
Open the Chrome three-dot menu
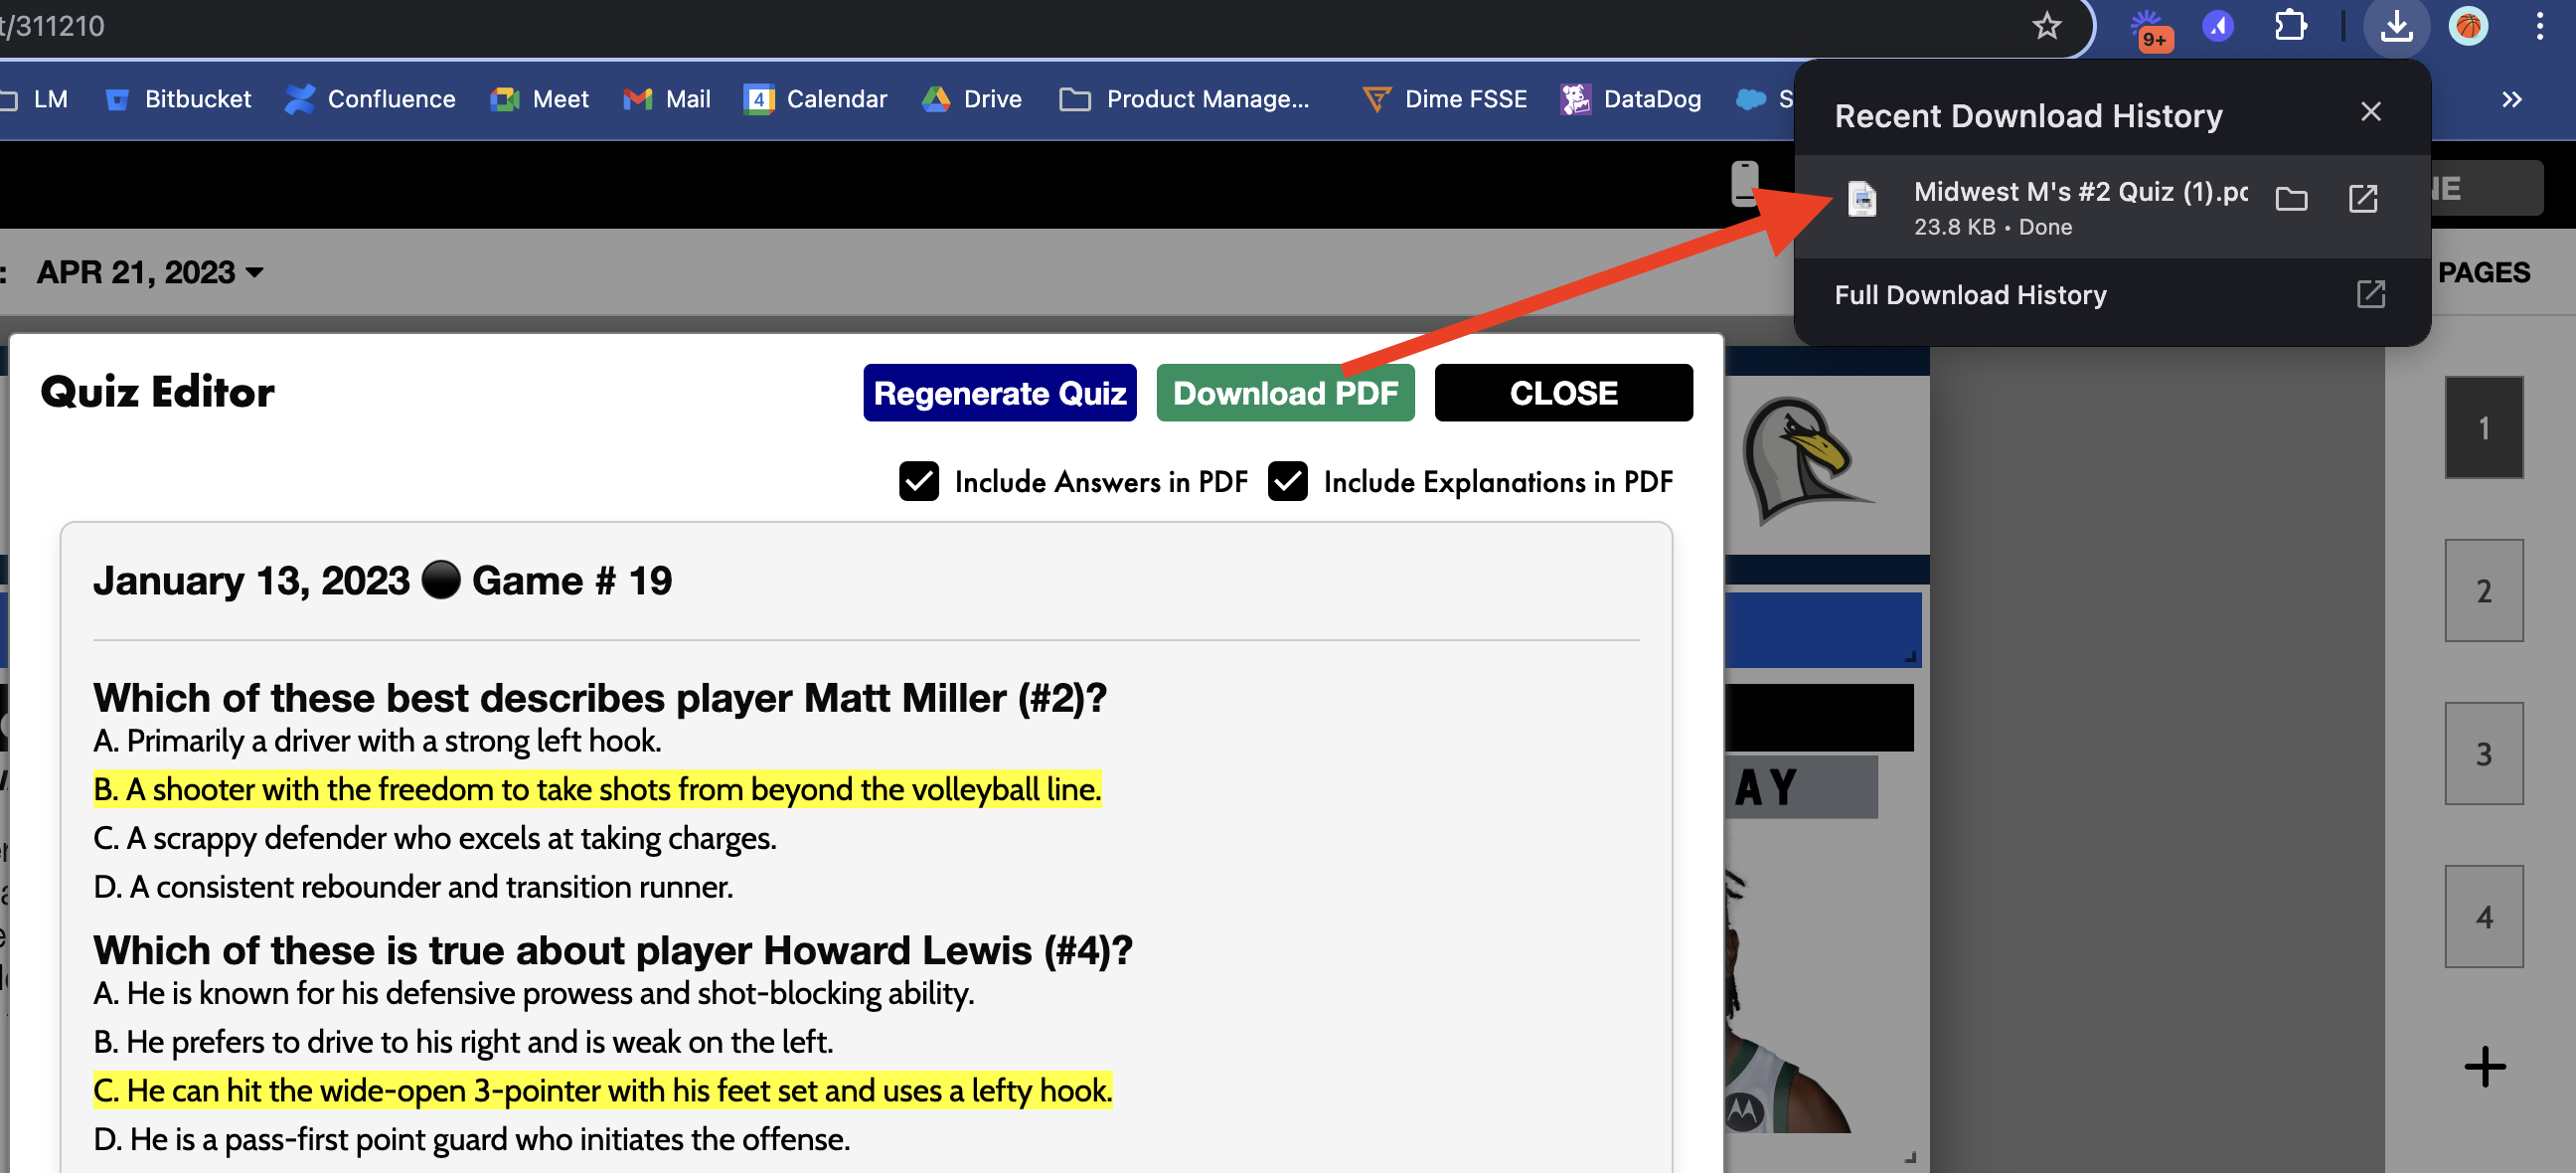pos(2539,25)
